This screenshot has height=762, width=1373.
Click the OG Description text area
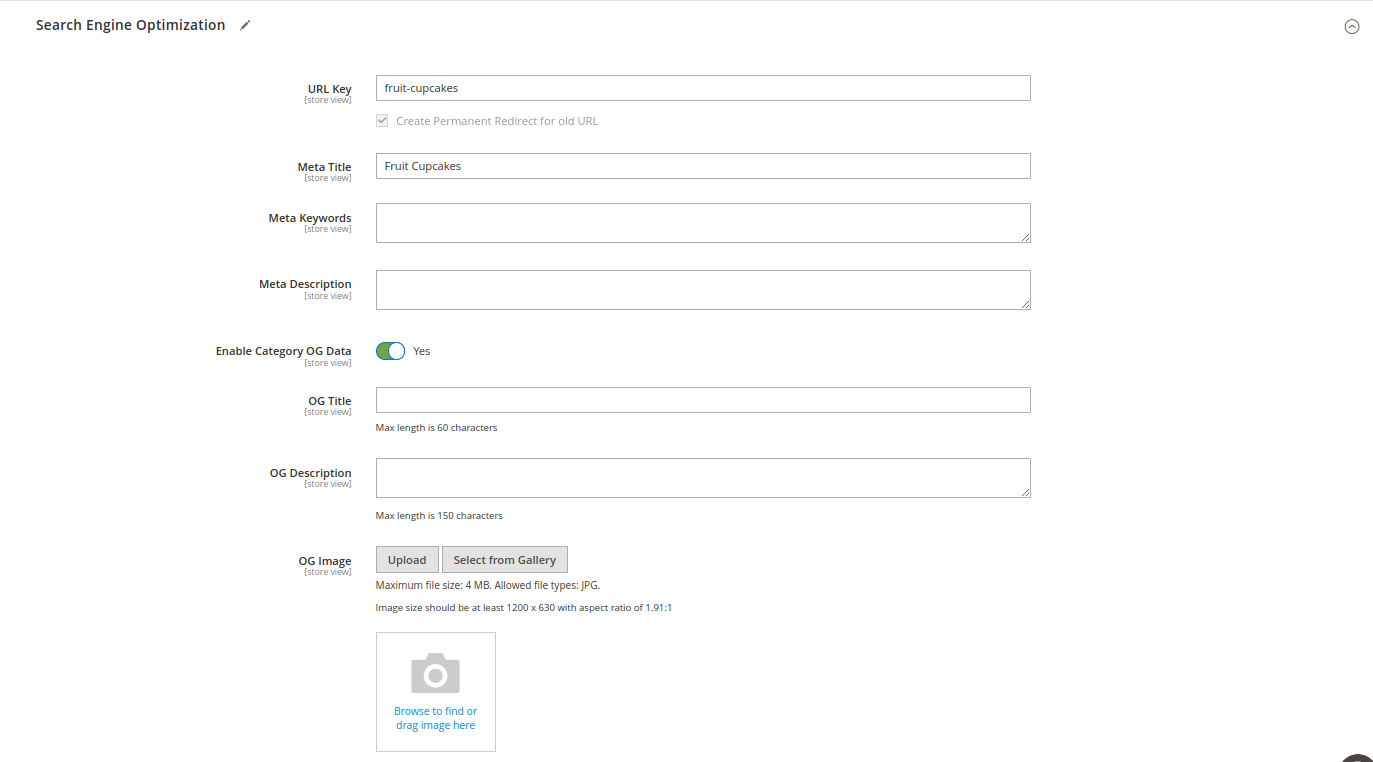[x=700, y=477]
